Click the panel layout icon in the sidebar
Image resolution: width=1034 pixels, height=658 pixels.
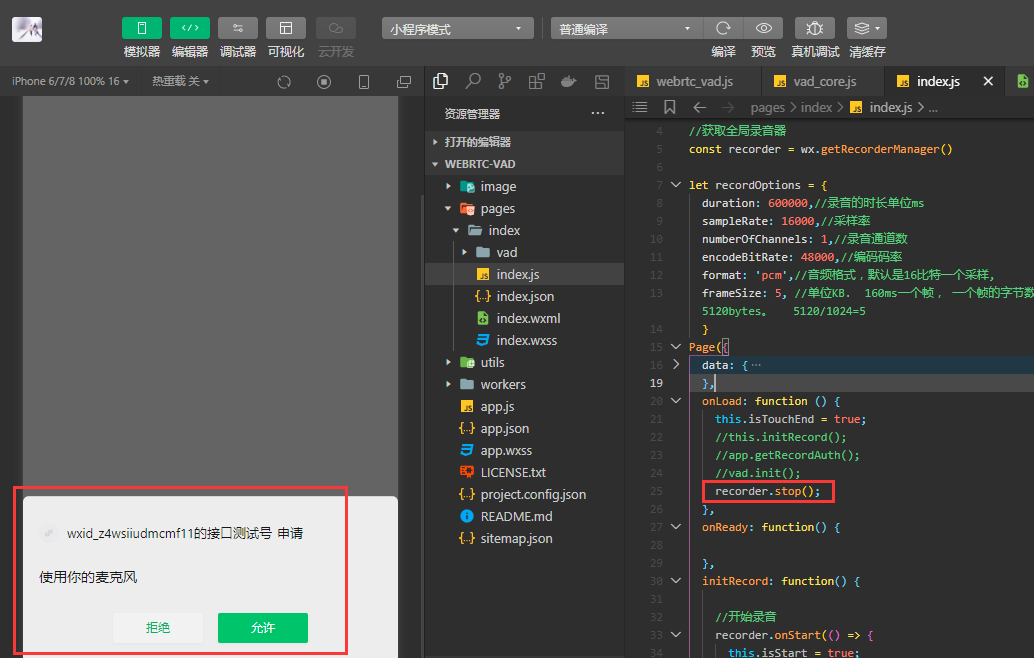point(602,82)
